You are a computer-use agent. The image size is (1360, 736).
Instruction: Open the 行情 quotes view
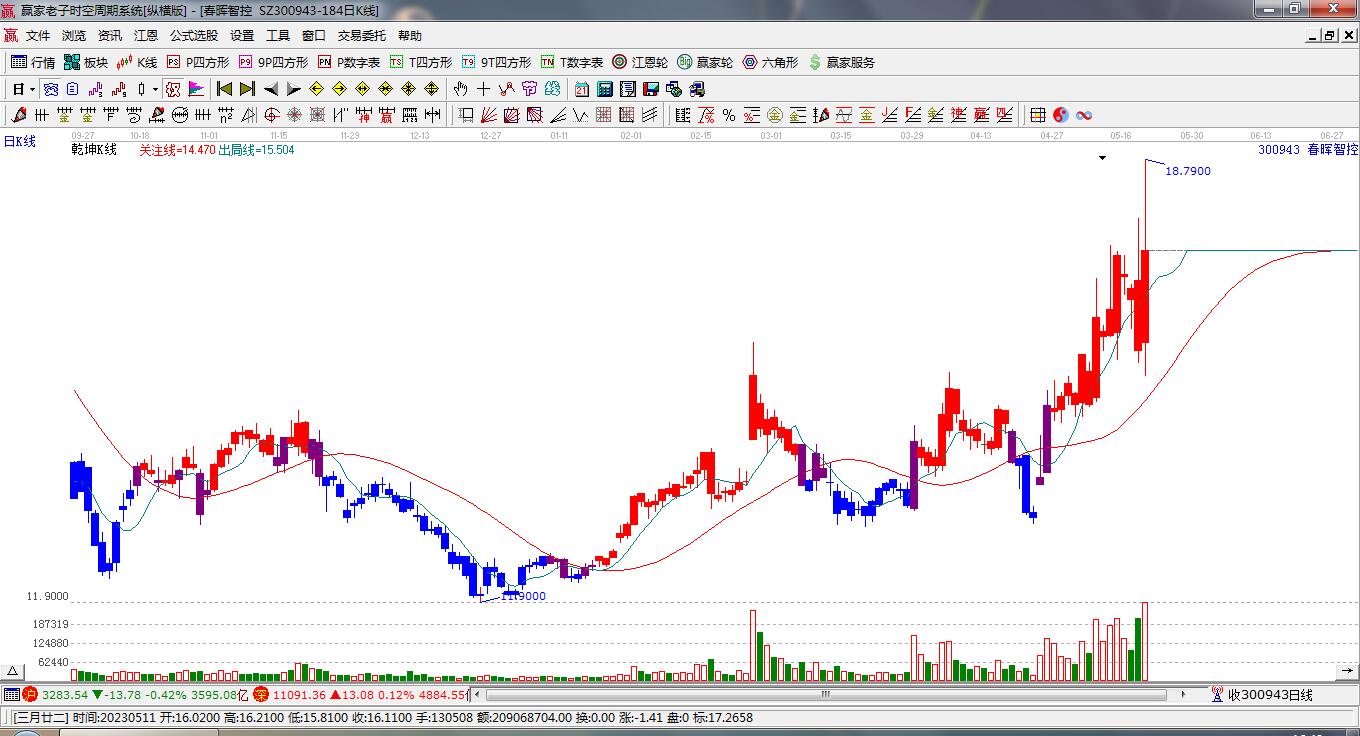coord(33,62)
